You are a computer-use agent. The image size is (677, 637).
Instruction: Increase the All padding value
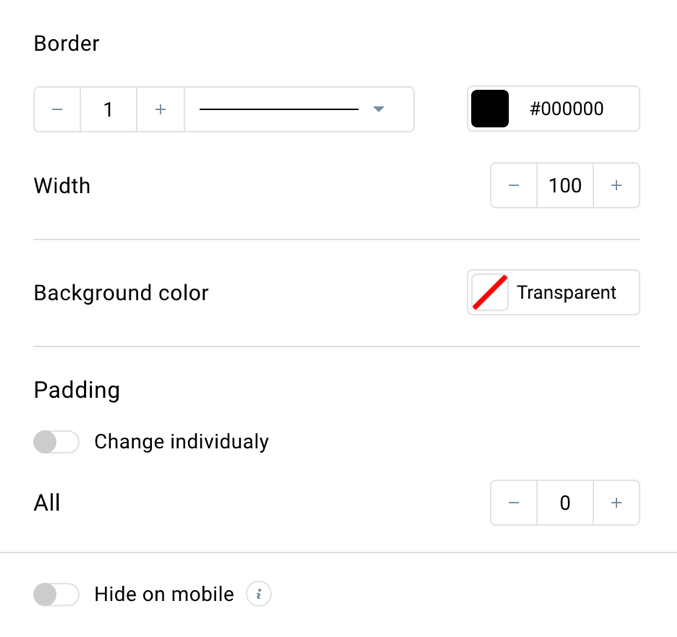click(x=616, y=503)
